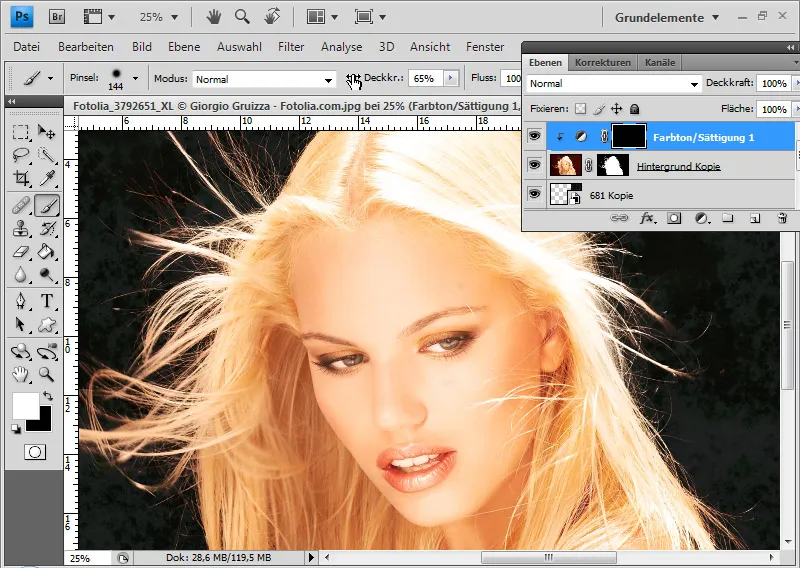This screenshot has width=800, height=568.
Task: Select the Eyedropper tool
Action: (x=46, y=178)
